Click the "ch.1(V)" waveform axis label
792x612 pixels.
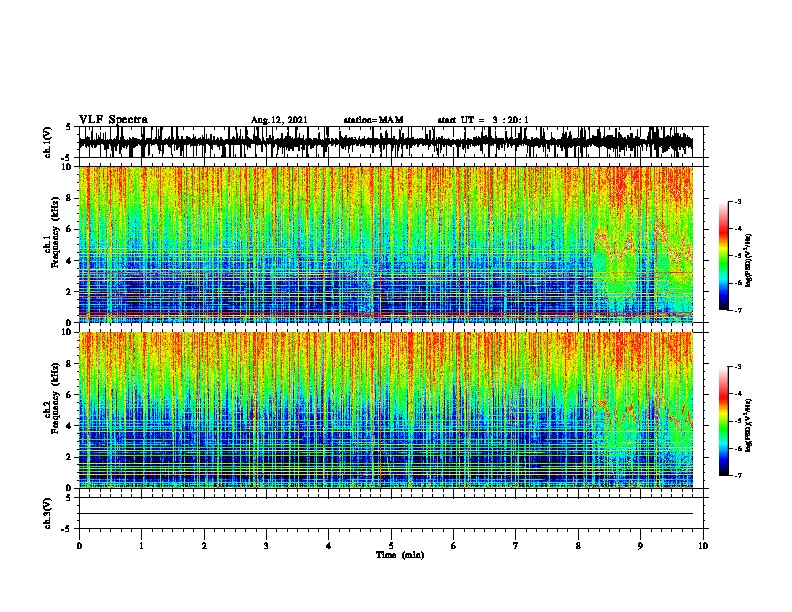[48, 142]
